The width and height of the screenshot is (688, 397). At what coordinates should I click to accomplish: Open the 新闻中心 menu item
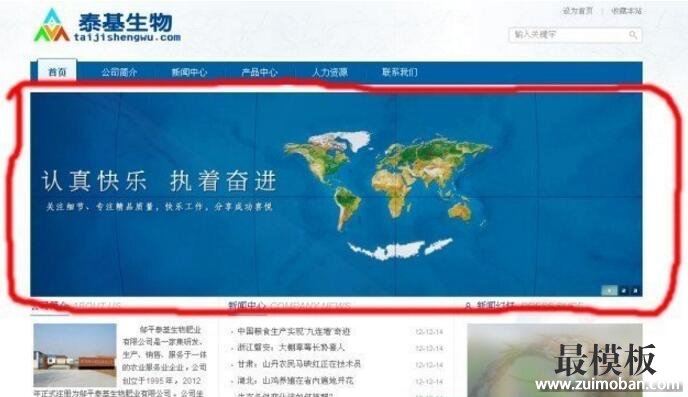click(x=189, y=72)
